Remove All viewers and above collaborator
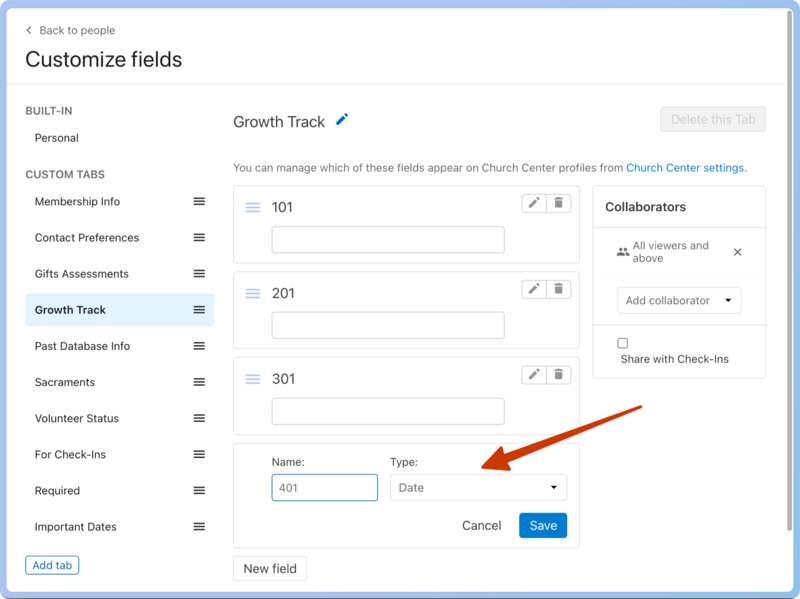 coord(738,252)
